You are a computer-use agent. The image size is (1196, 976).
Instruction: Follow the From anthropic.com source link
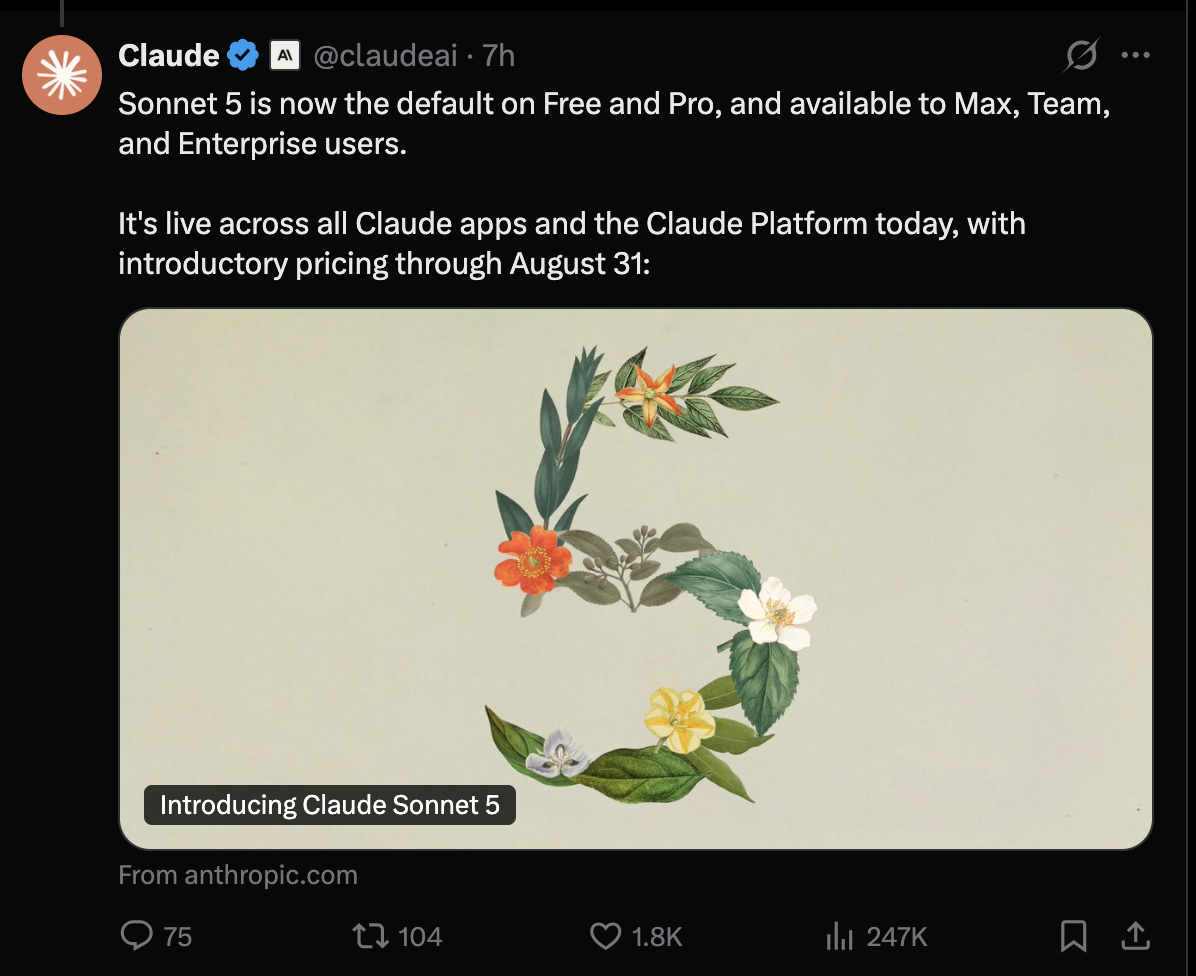(x=238, y=875)
